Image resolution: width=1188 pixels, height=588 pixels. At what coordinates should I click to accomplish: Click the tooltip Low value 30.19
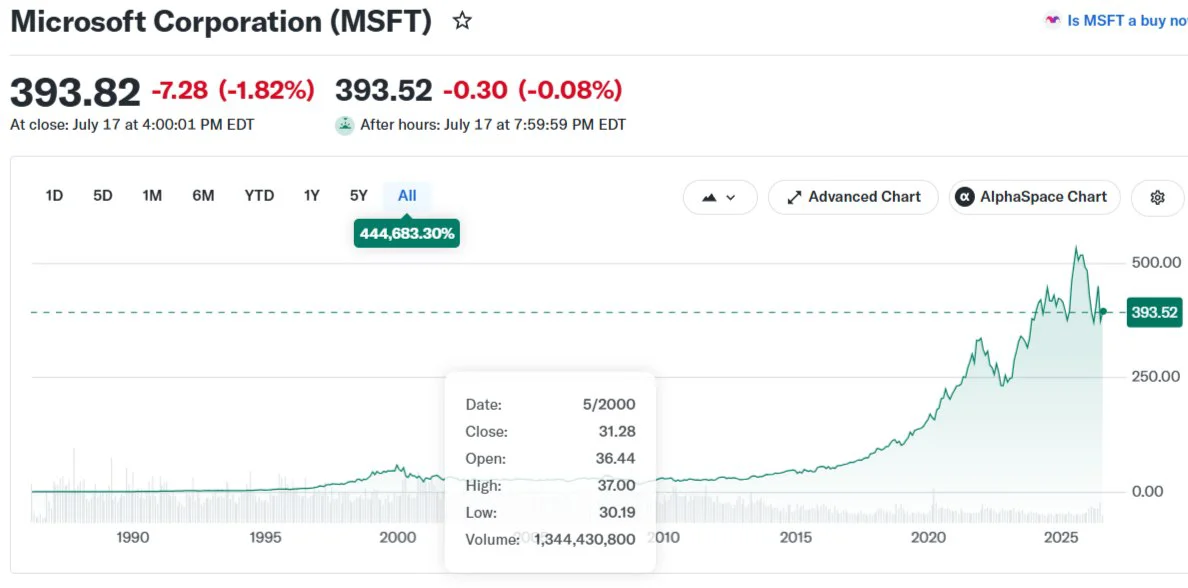point(616,513)
